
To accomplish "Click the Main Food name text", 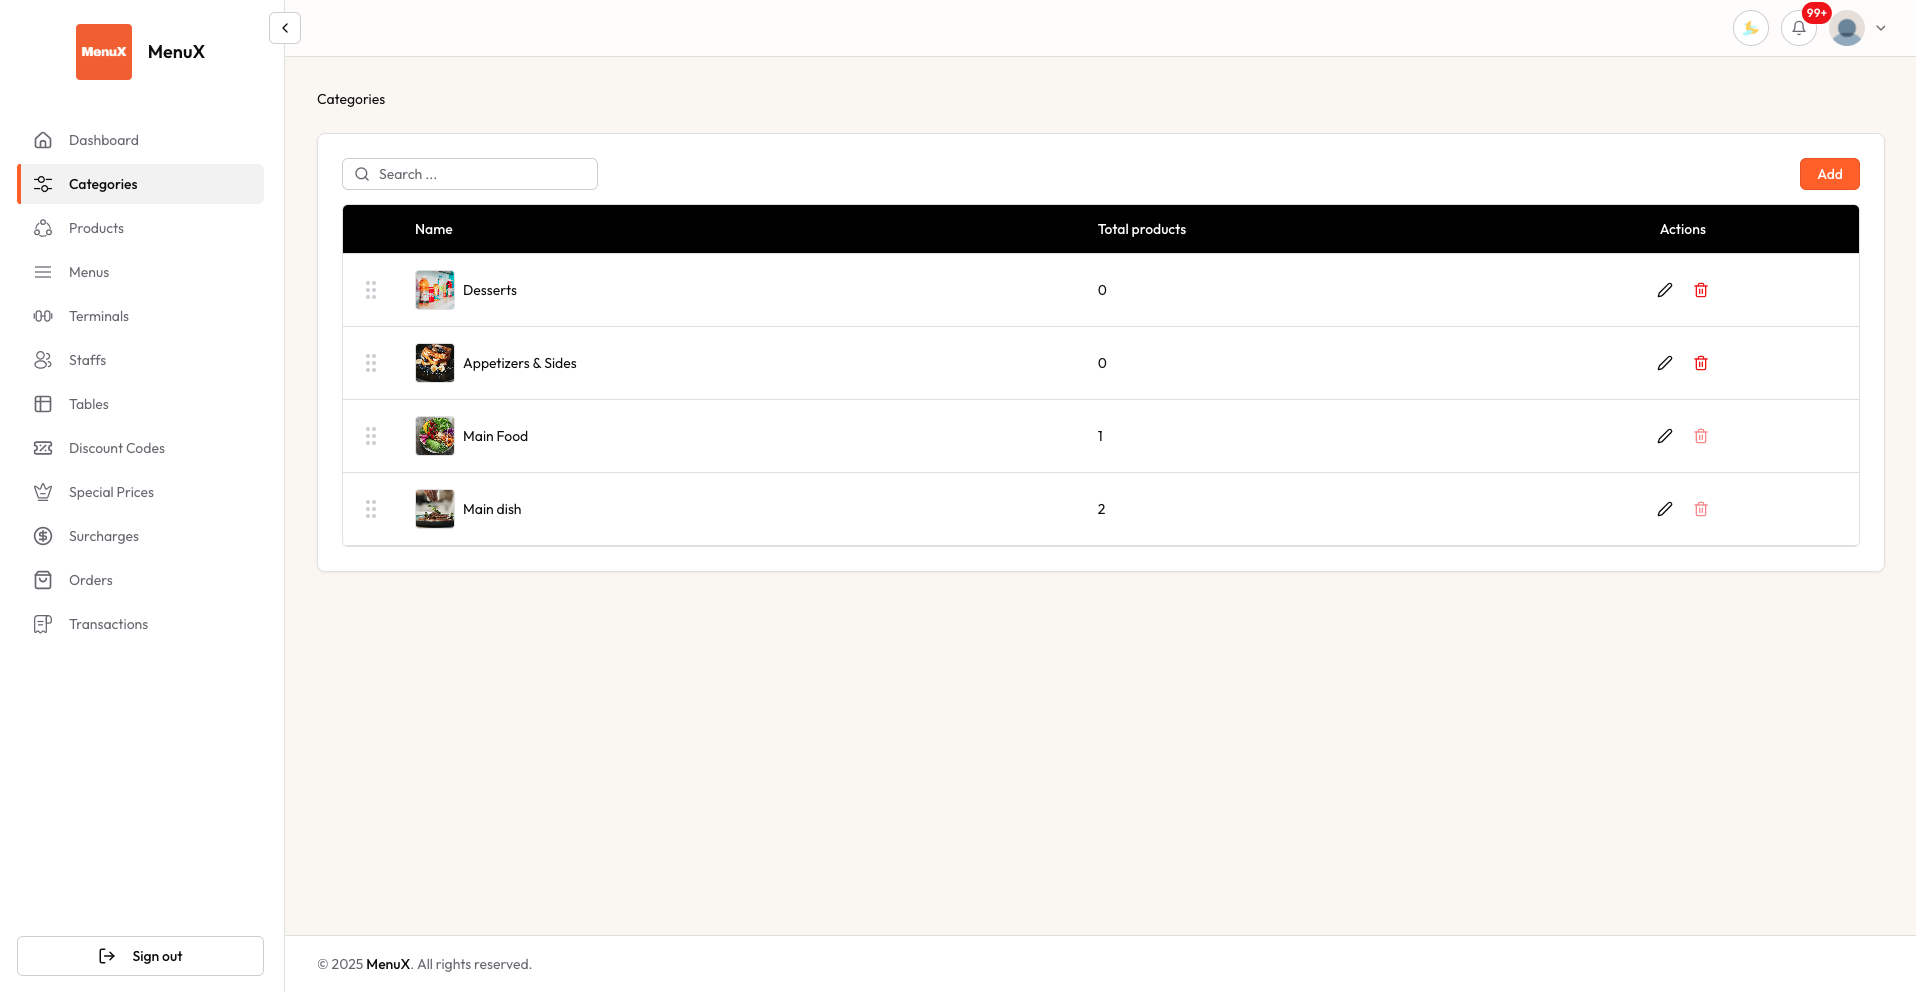I will coord(495,436).
